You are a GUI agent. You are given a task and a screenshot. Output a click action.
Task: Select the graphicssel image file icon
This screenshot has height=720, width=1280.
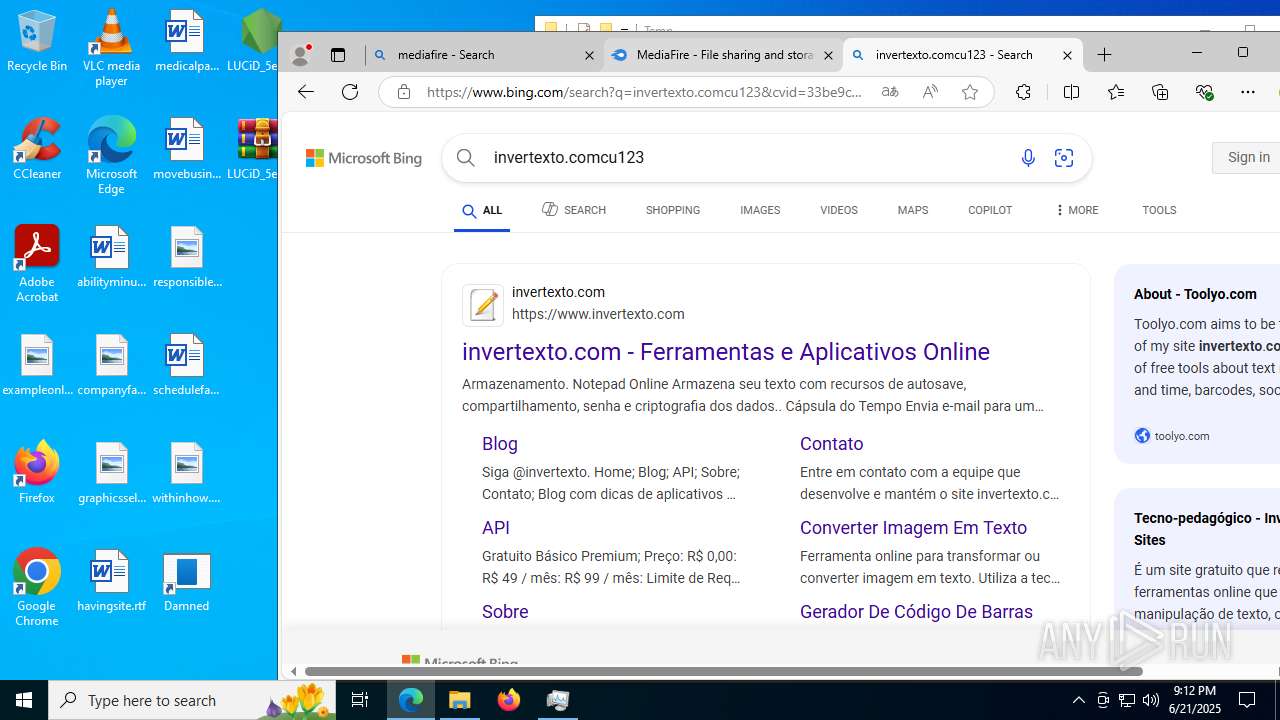click(x=111, y=473)
